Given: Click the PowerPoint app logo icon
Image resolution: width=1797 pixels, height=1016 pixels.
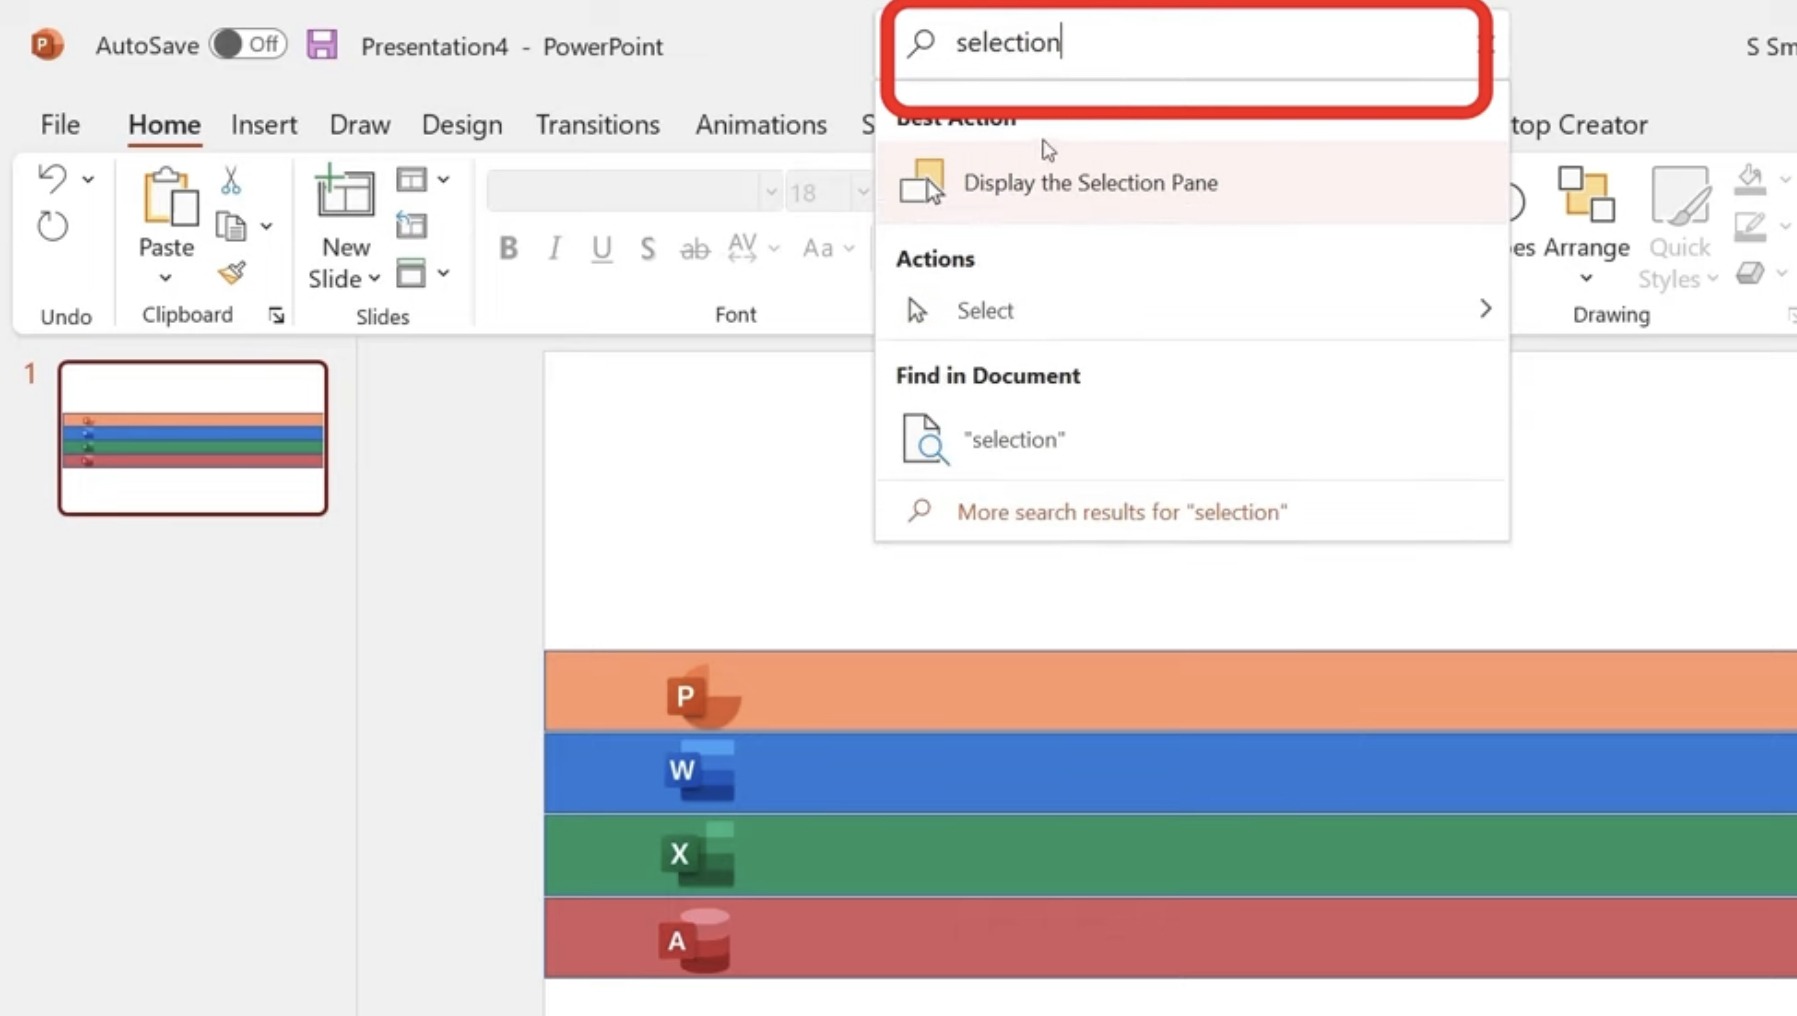Looking at the screenshot, I should point(46,45).
